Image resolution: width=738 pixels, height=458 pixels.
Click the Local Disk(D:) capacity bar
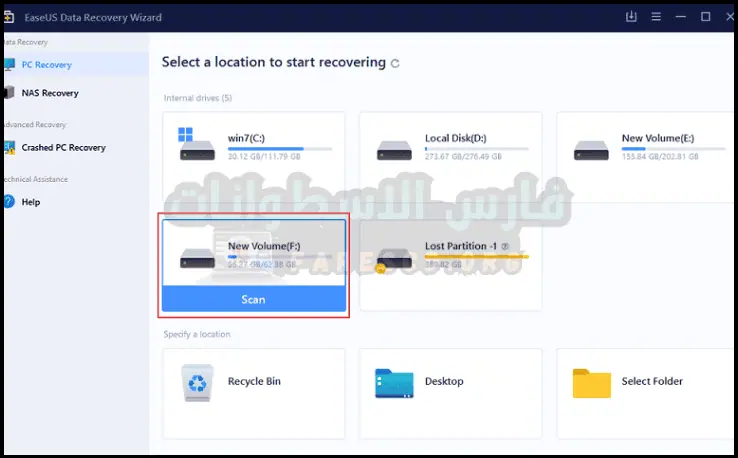[x=477, y=148]
